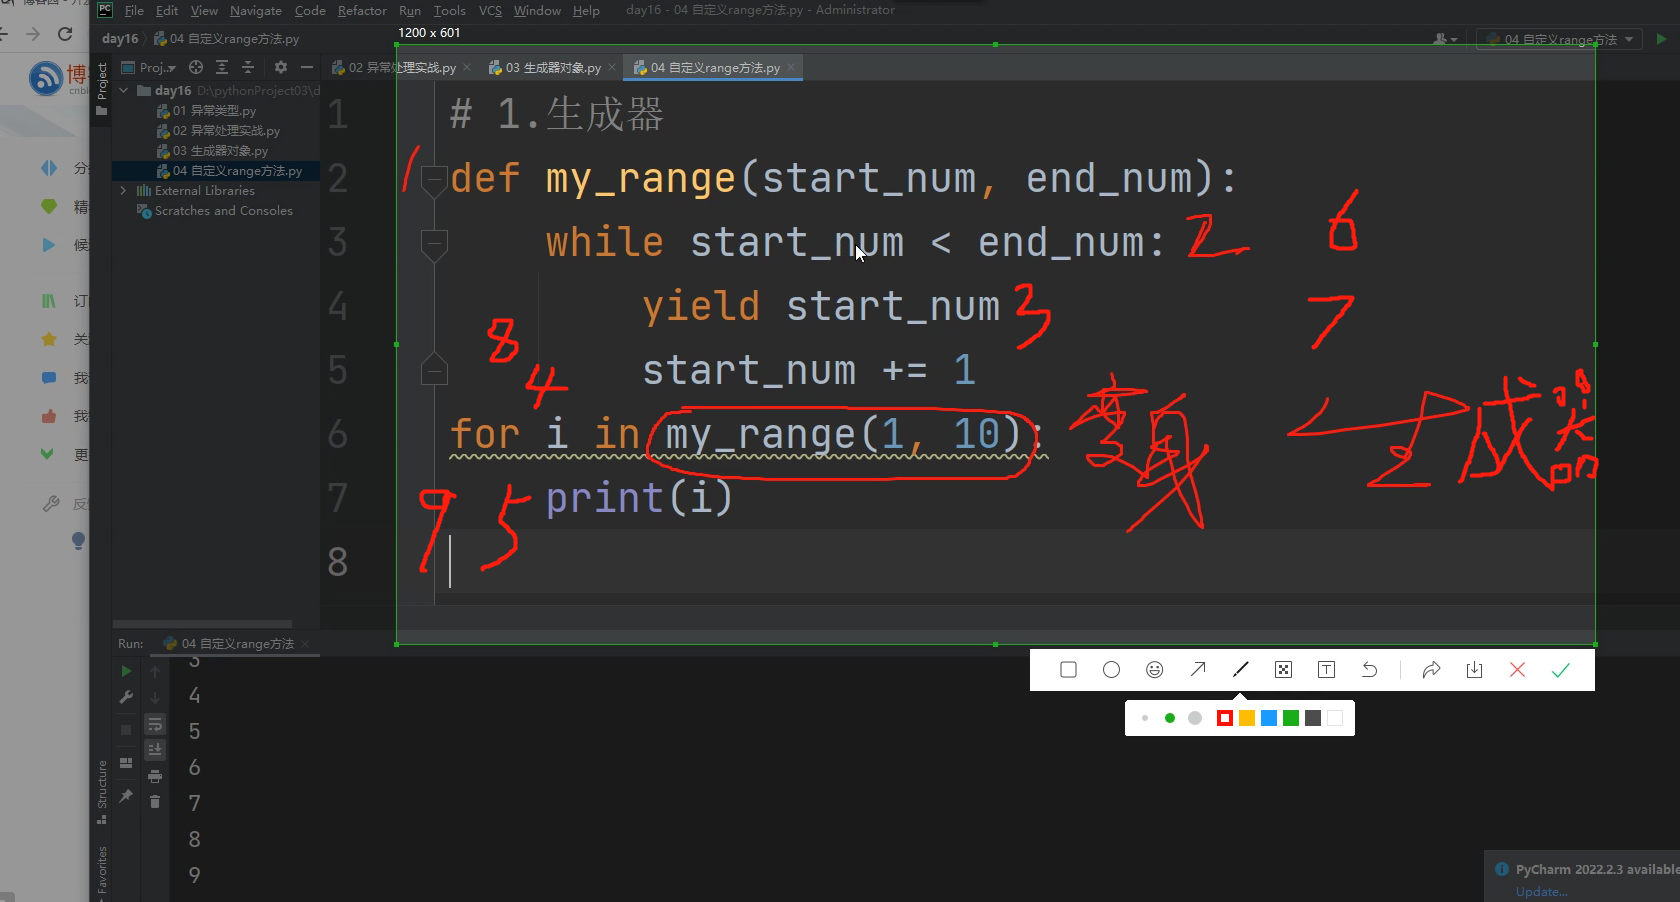Toggle soft-wrap in Run console
The width and height of the screenshot is (1680, 902).
pos(155,724)
